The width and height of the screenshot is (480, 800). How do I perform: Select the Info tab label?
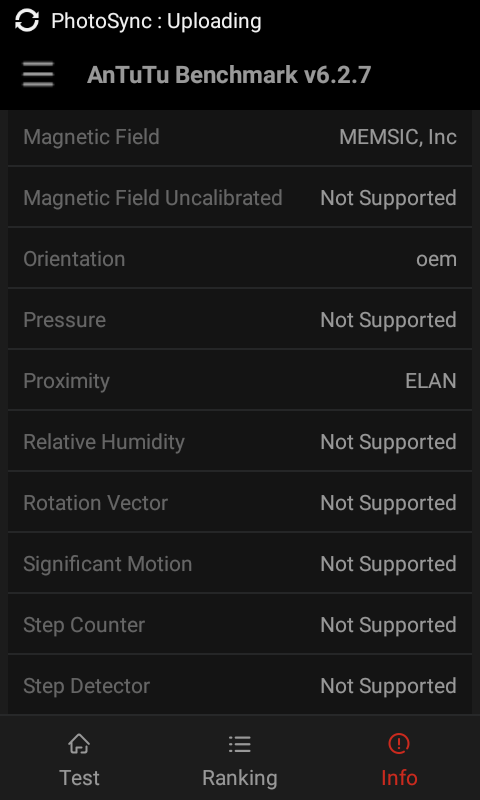[399, 778]
